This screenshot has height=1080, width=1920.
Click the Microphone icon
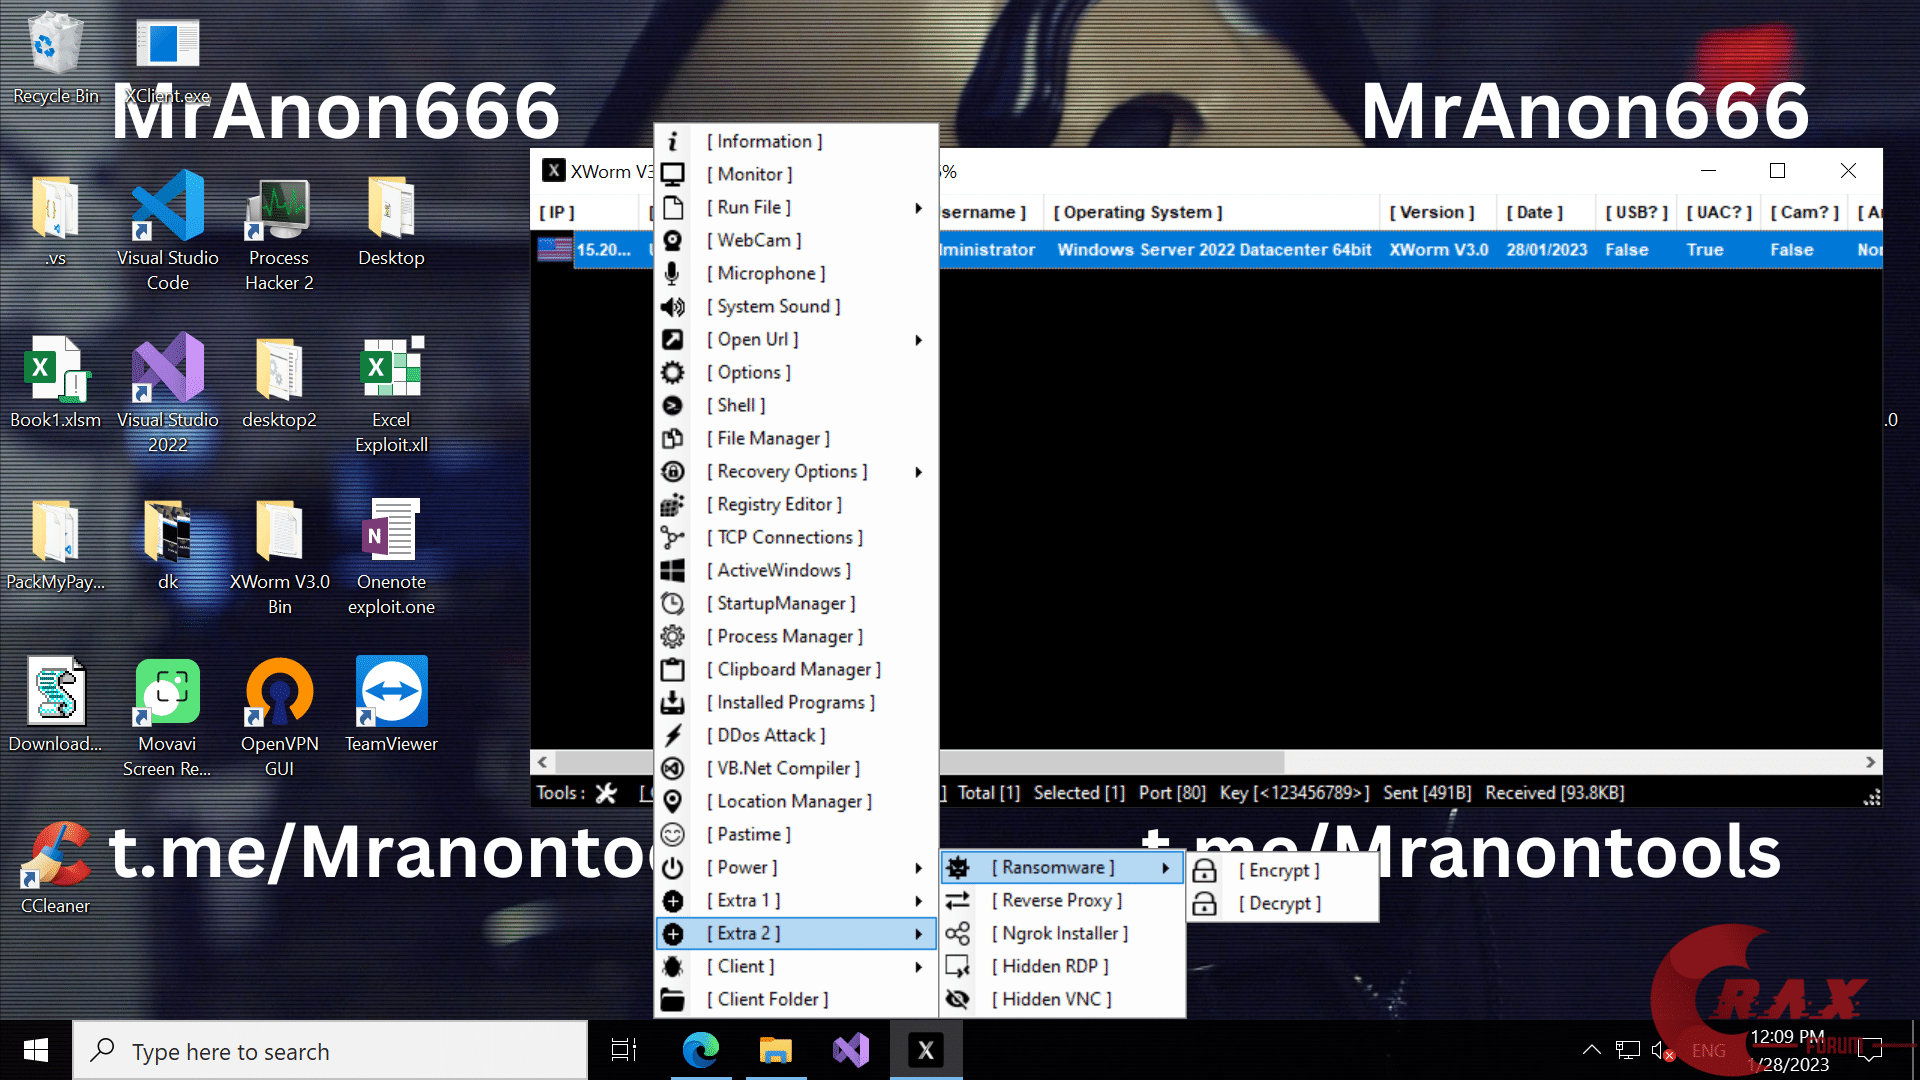click(x=673, y=273)
